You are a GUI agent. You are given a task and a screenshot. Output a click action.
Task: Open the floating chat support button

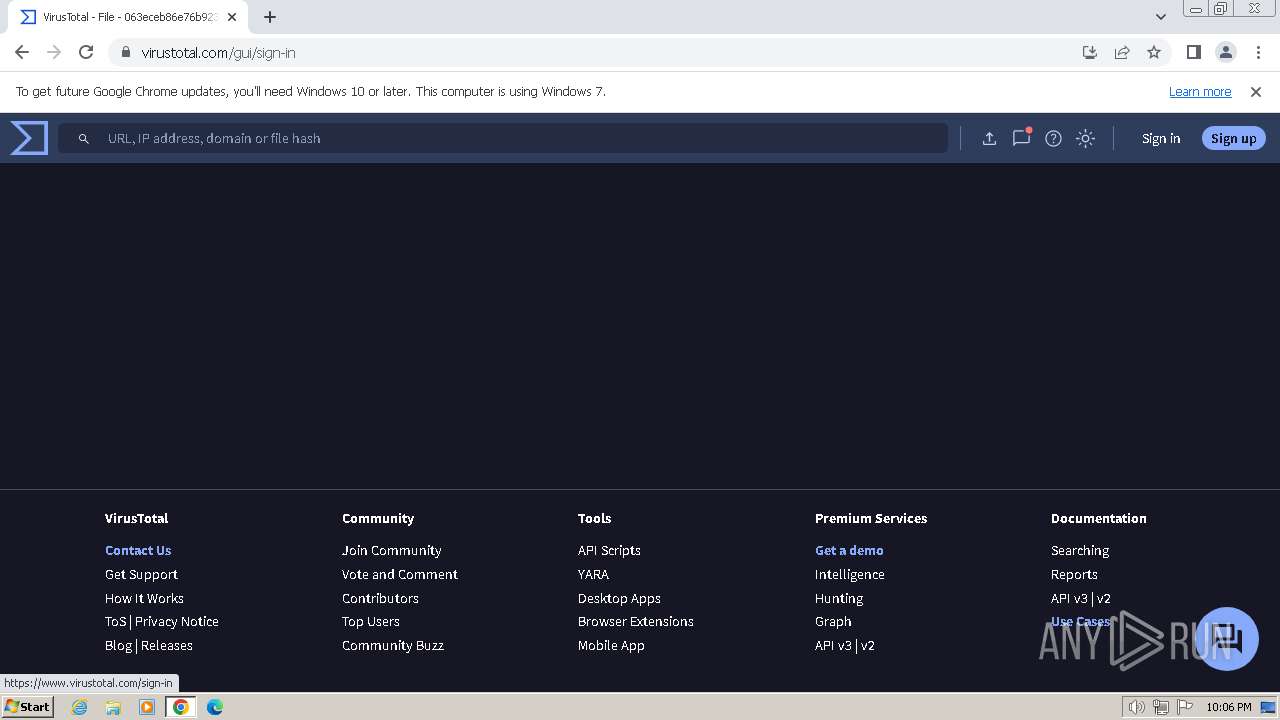(x=1226, y=638)
